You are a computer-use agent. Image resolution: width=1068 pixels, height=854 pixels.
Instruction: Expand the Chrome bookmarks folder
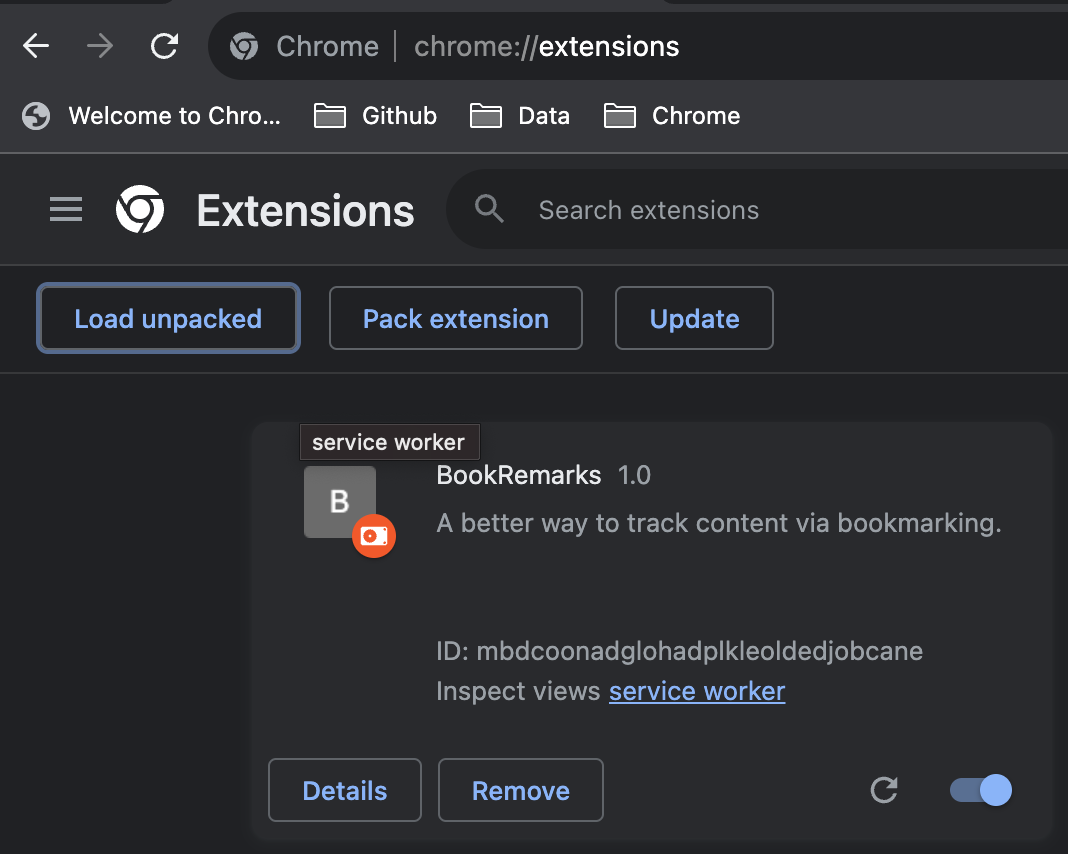pyautogui.click(x=672, y=116)
